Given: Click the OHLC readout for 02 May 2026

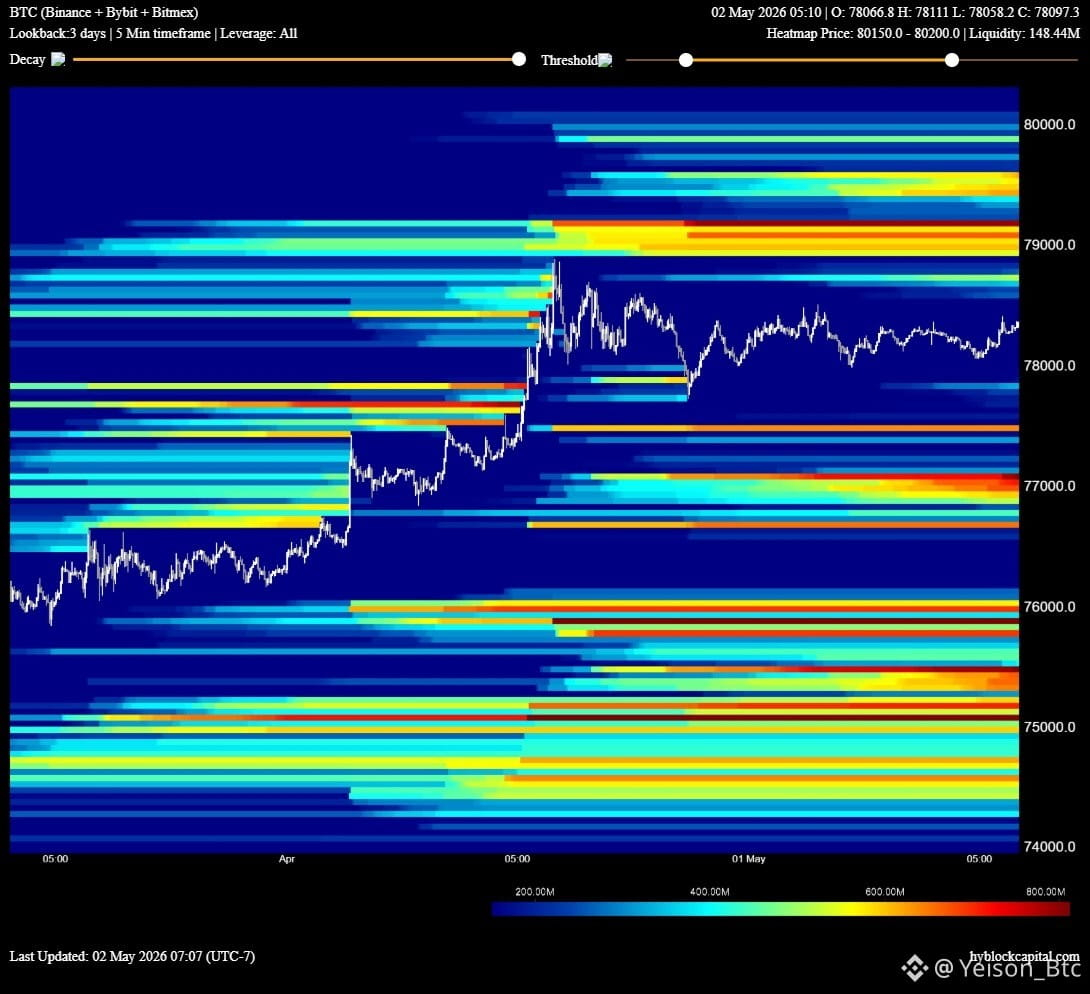Looking at the screenshot, I should [895, 13].
